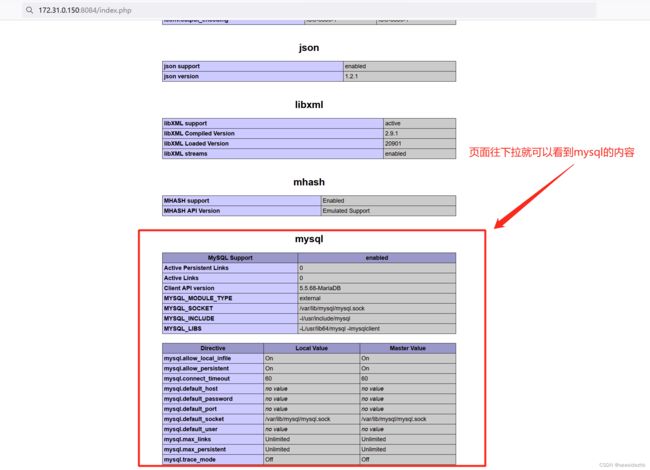Click the master socket path for mysql.default_socket
Screen dimensions: 650x470
[407, 419]
